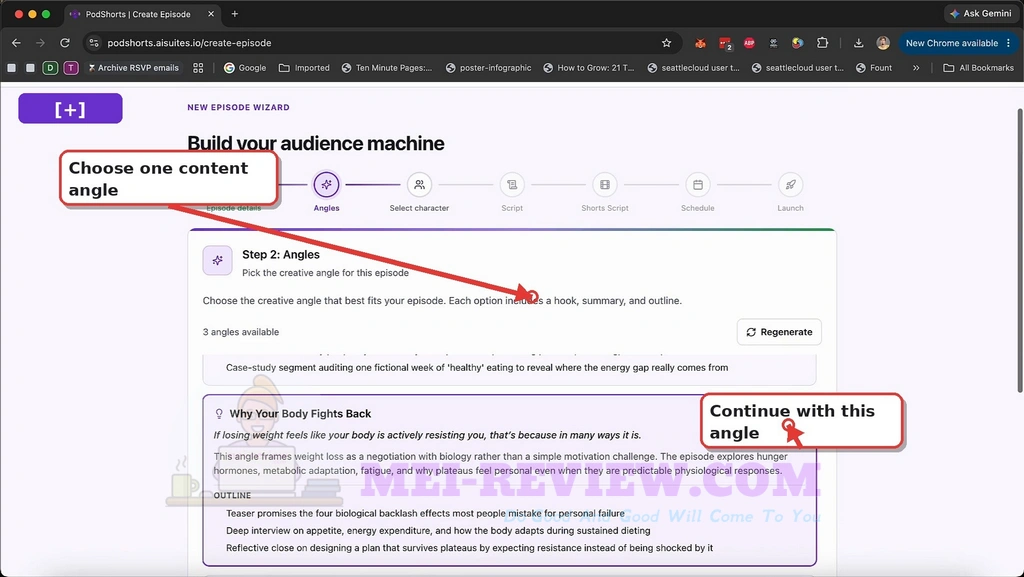Jump to the Launch rocket step

[x=790, y=185]
